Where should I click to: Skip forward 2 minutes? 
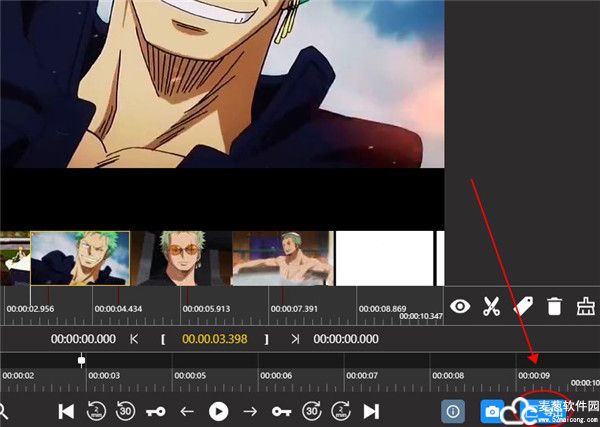click(341, 411)
